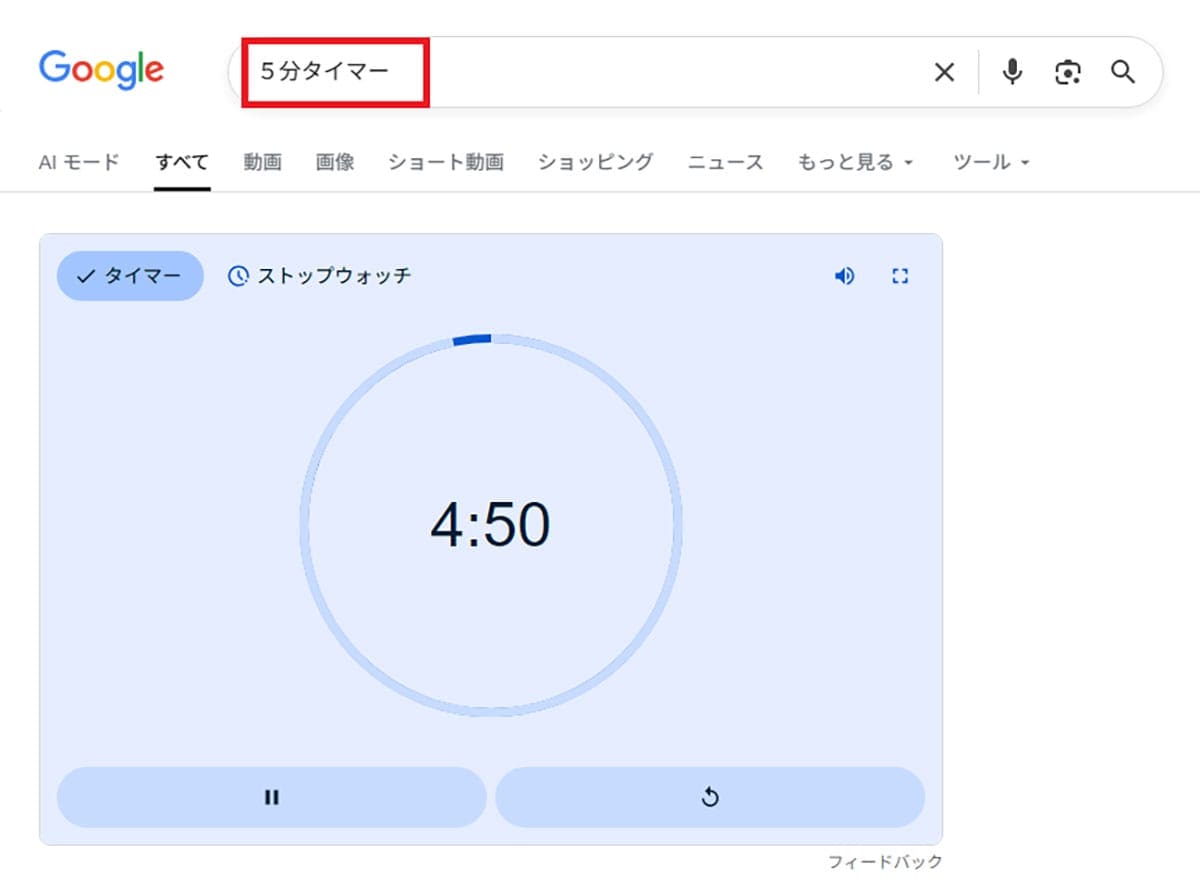
Task: Open the もっと見る dropdown
Action: point(848,161)
